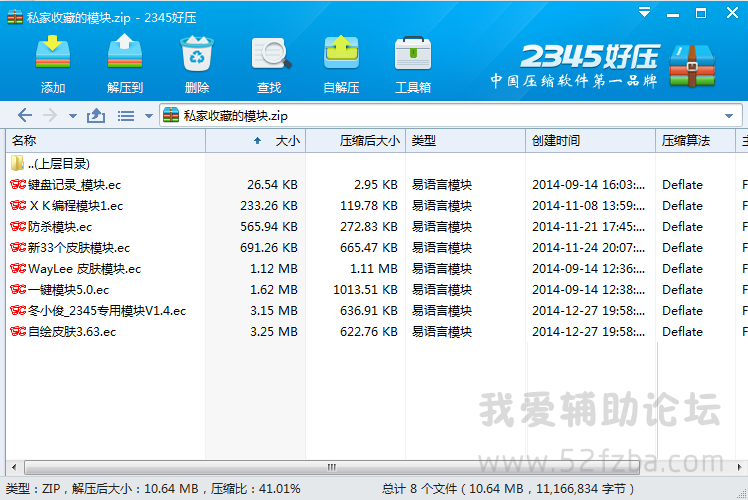This screenshot has width=748, height=500.
Task: Click the 添加 (Add) toolbar icon
Action: click(53, 52)
